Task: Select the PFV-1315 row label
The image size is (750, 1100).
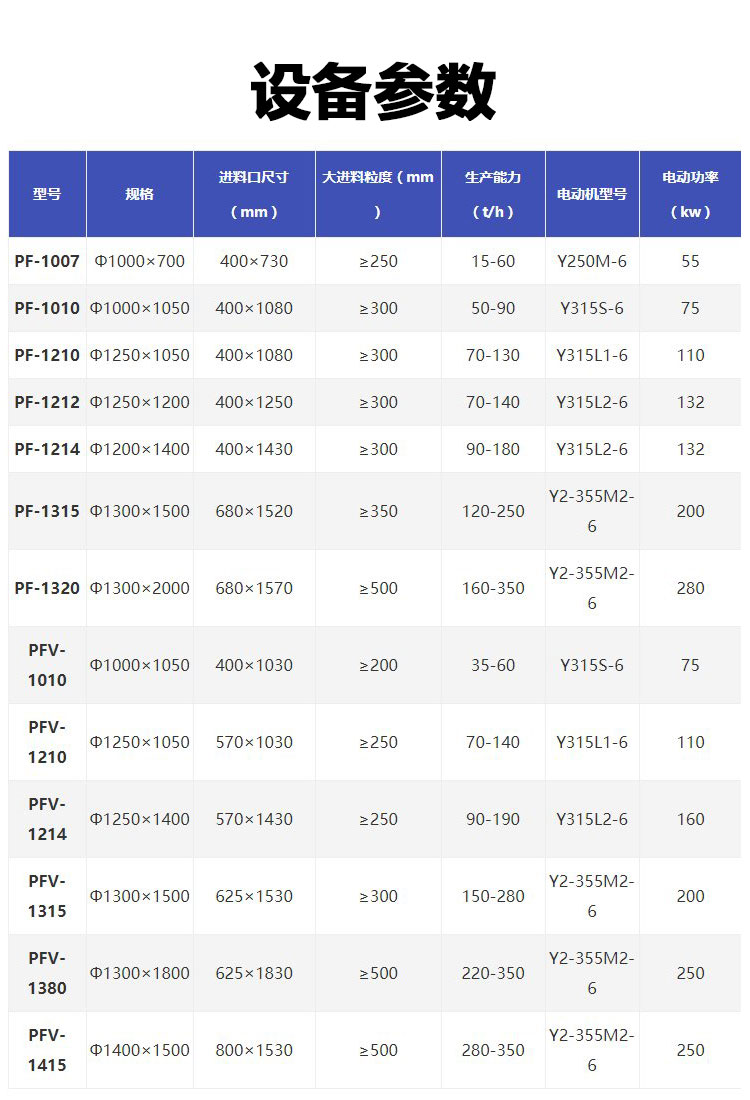Action: (x=47, y=896)
